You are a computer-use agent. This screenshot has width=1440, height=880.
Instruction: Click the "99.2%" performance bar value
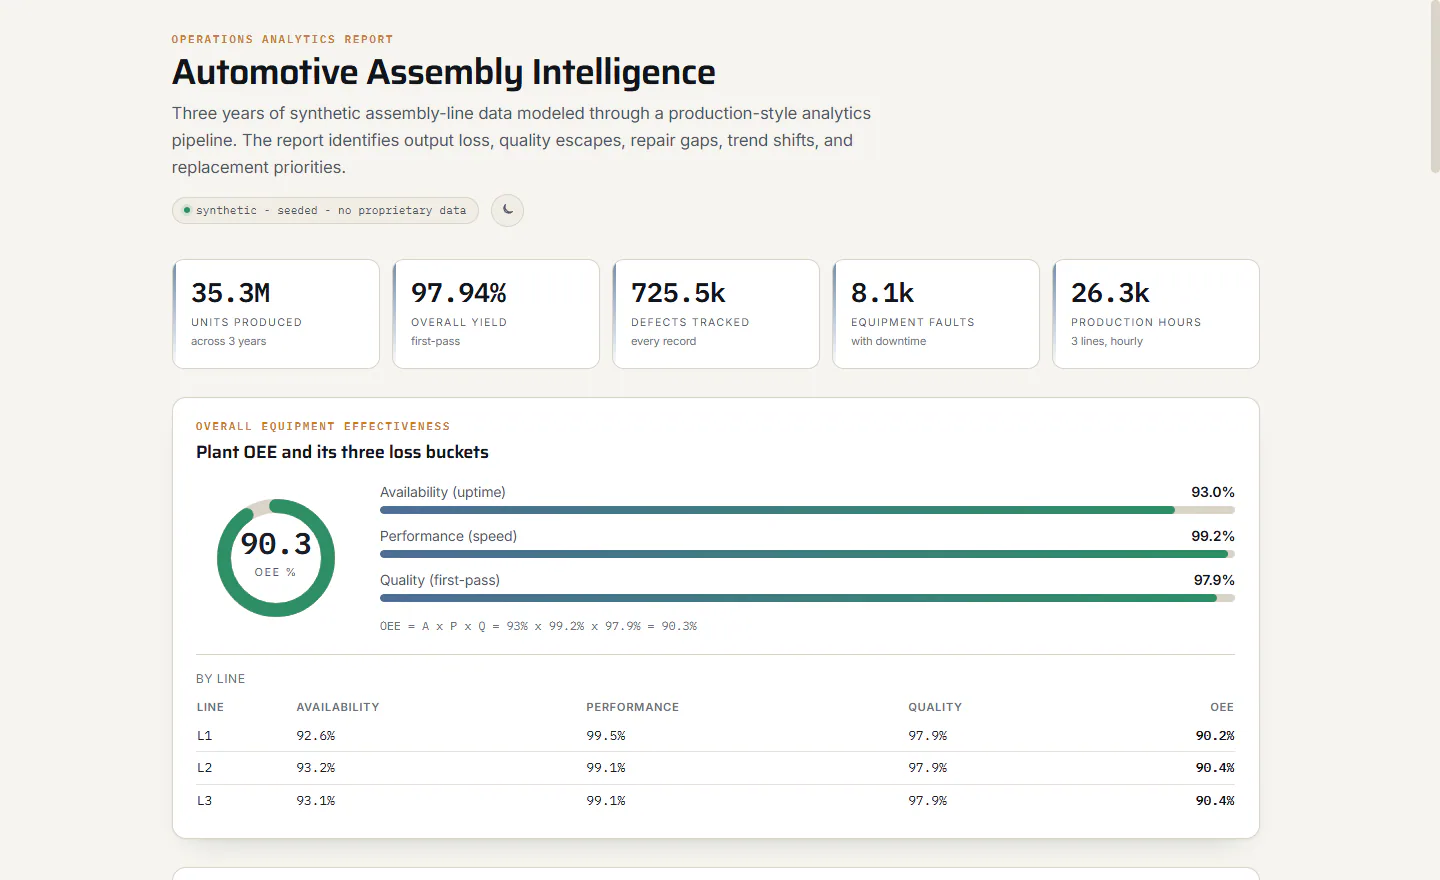coord(1213,536)
